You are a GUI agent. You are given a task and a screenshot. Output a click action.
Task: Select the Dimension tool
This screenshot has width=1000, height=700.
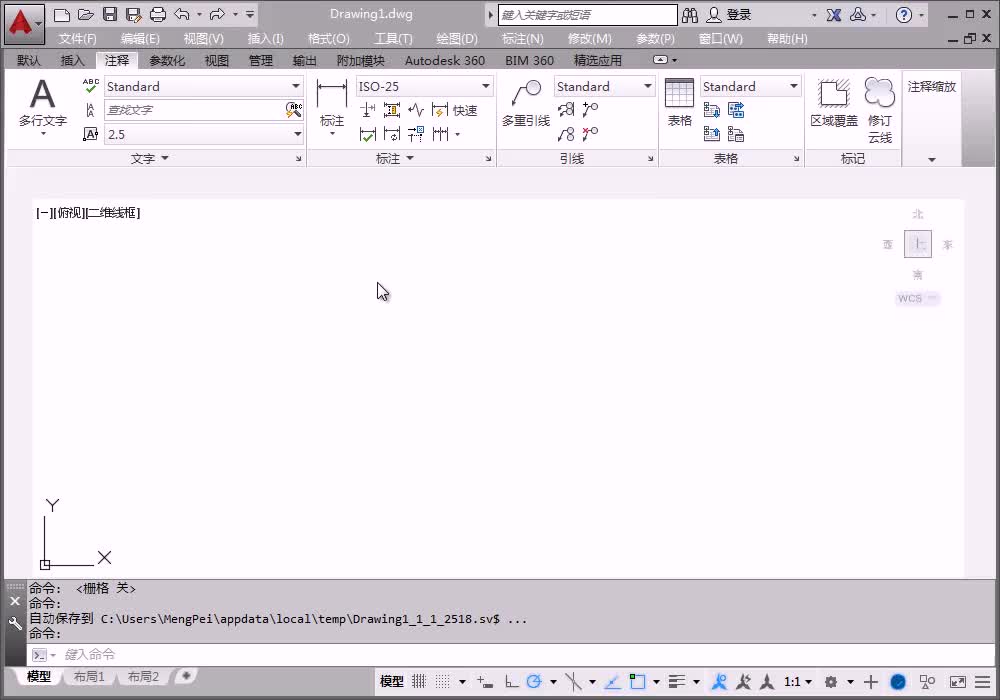click(x=332, y=106)
